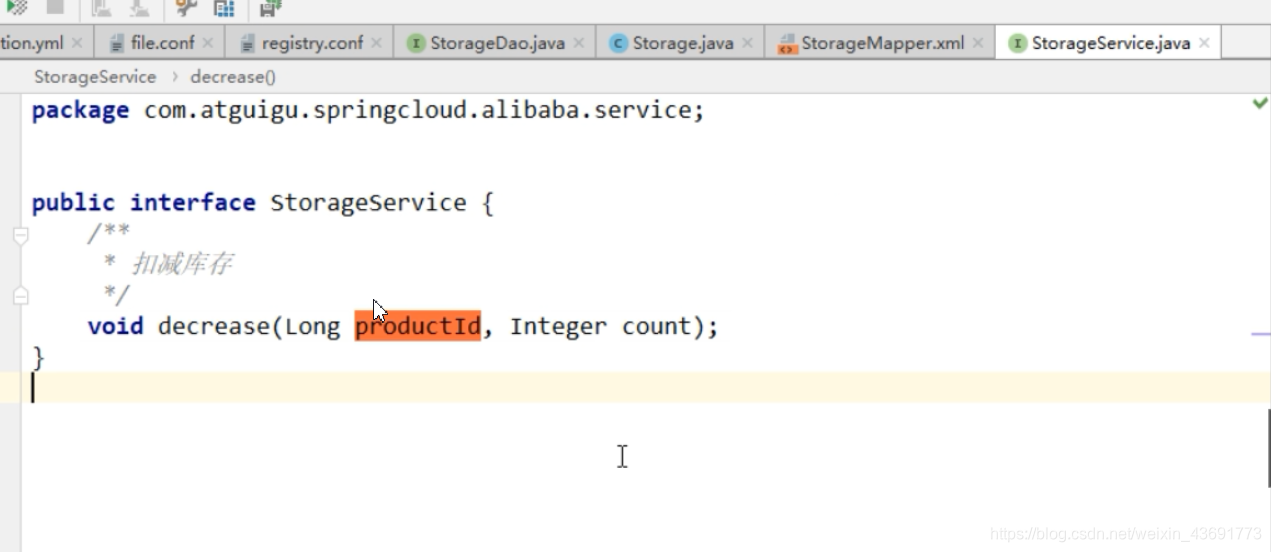Image resolution: width=1271 pixels, height=552 pixels.
Task: Click the decrease method name
Action: [x=213, y=326]
